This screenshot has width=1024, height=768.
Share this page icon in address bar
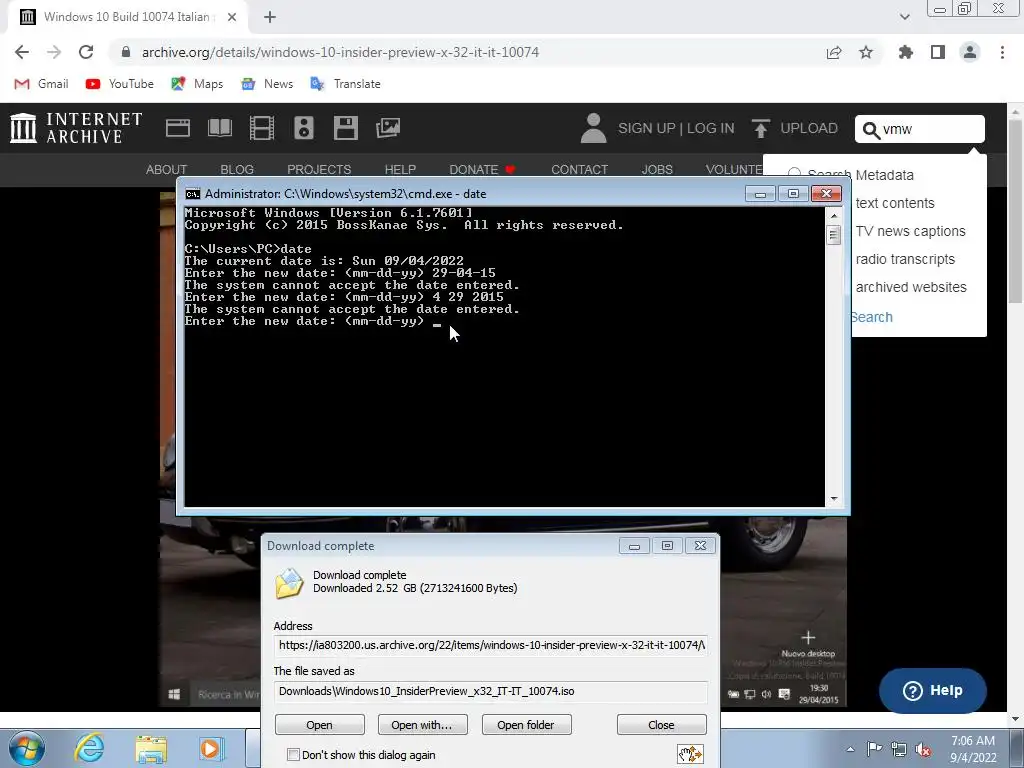click(834, 52)
